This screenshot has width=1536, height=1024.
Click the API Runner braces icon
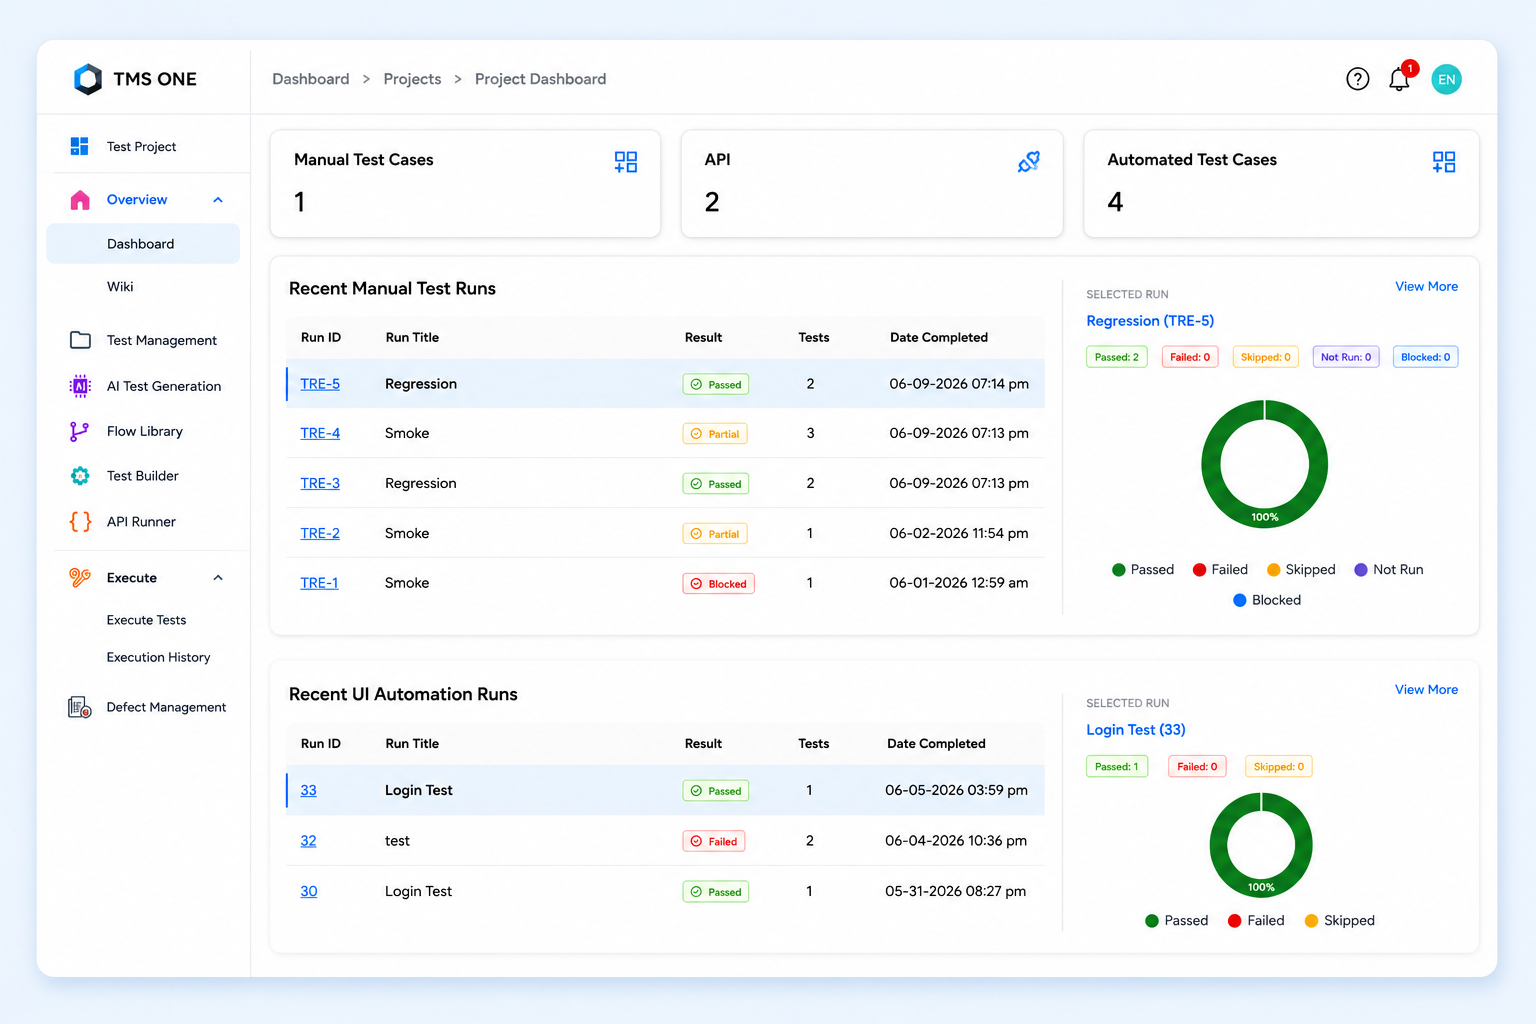tap(80, 522)
